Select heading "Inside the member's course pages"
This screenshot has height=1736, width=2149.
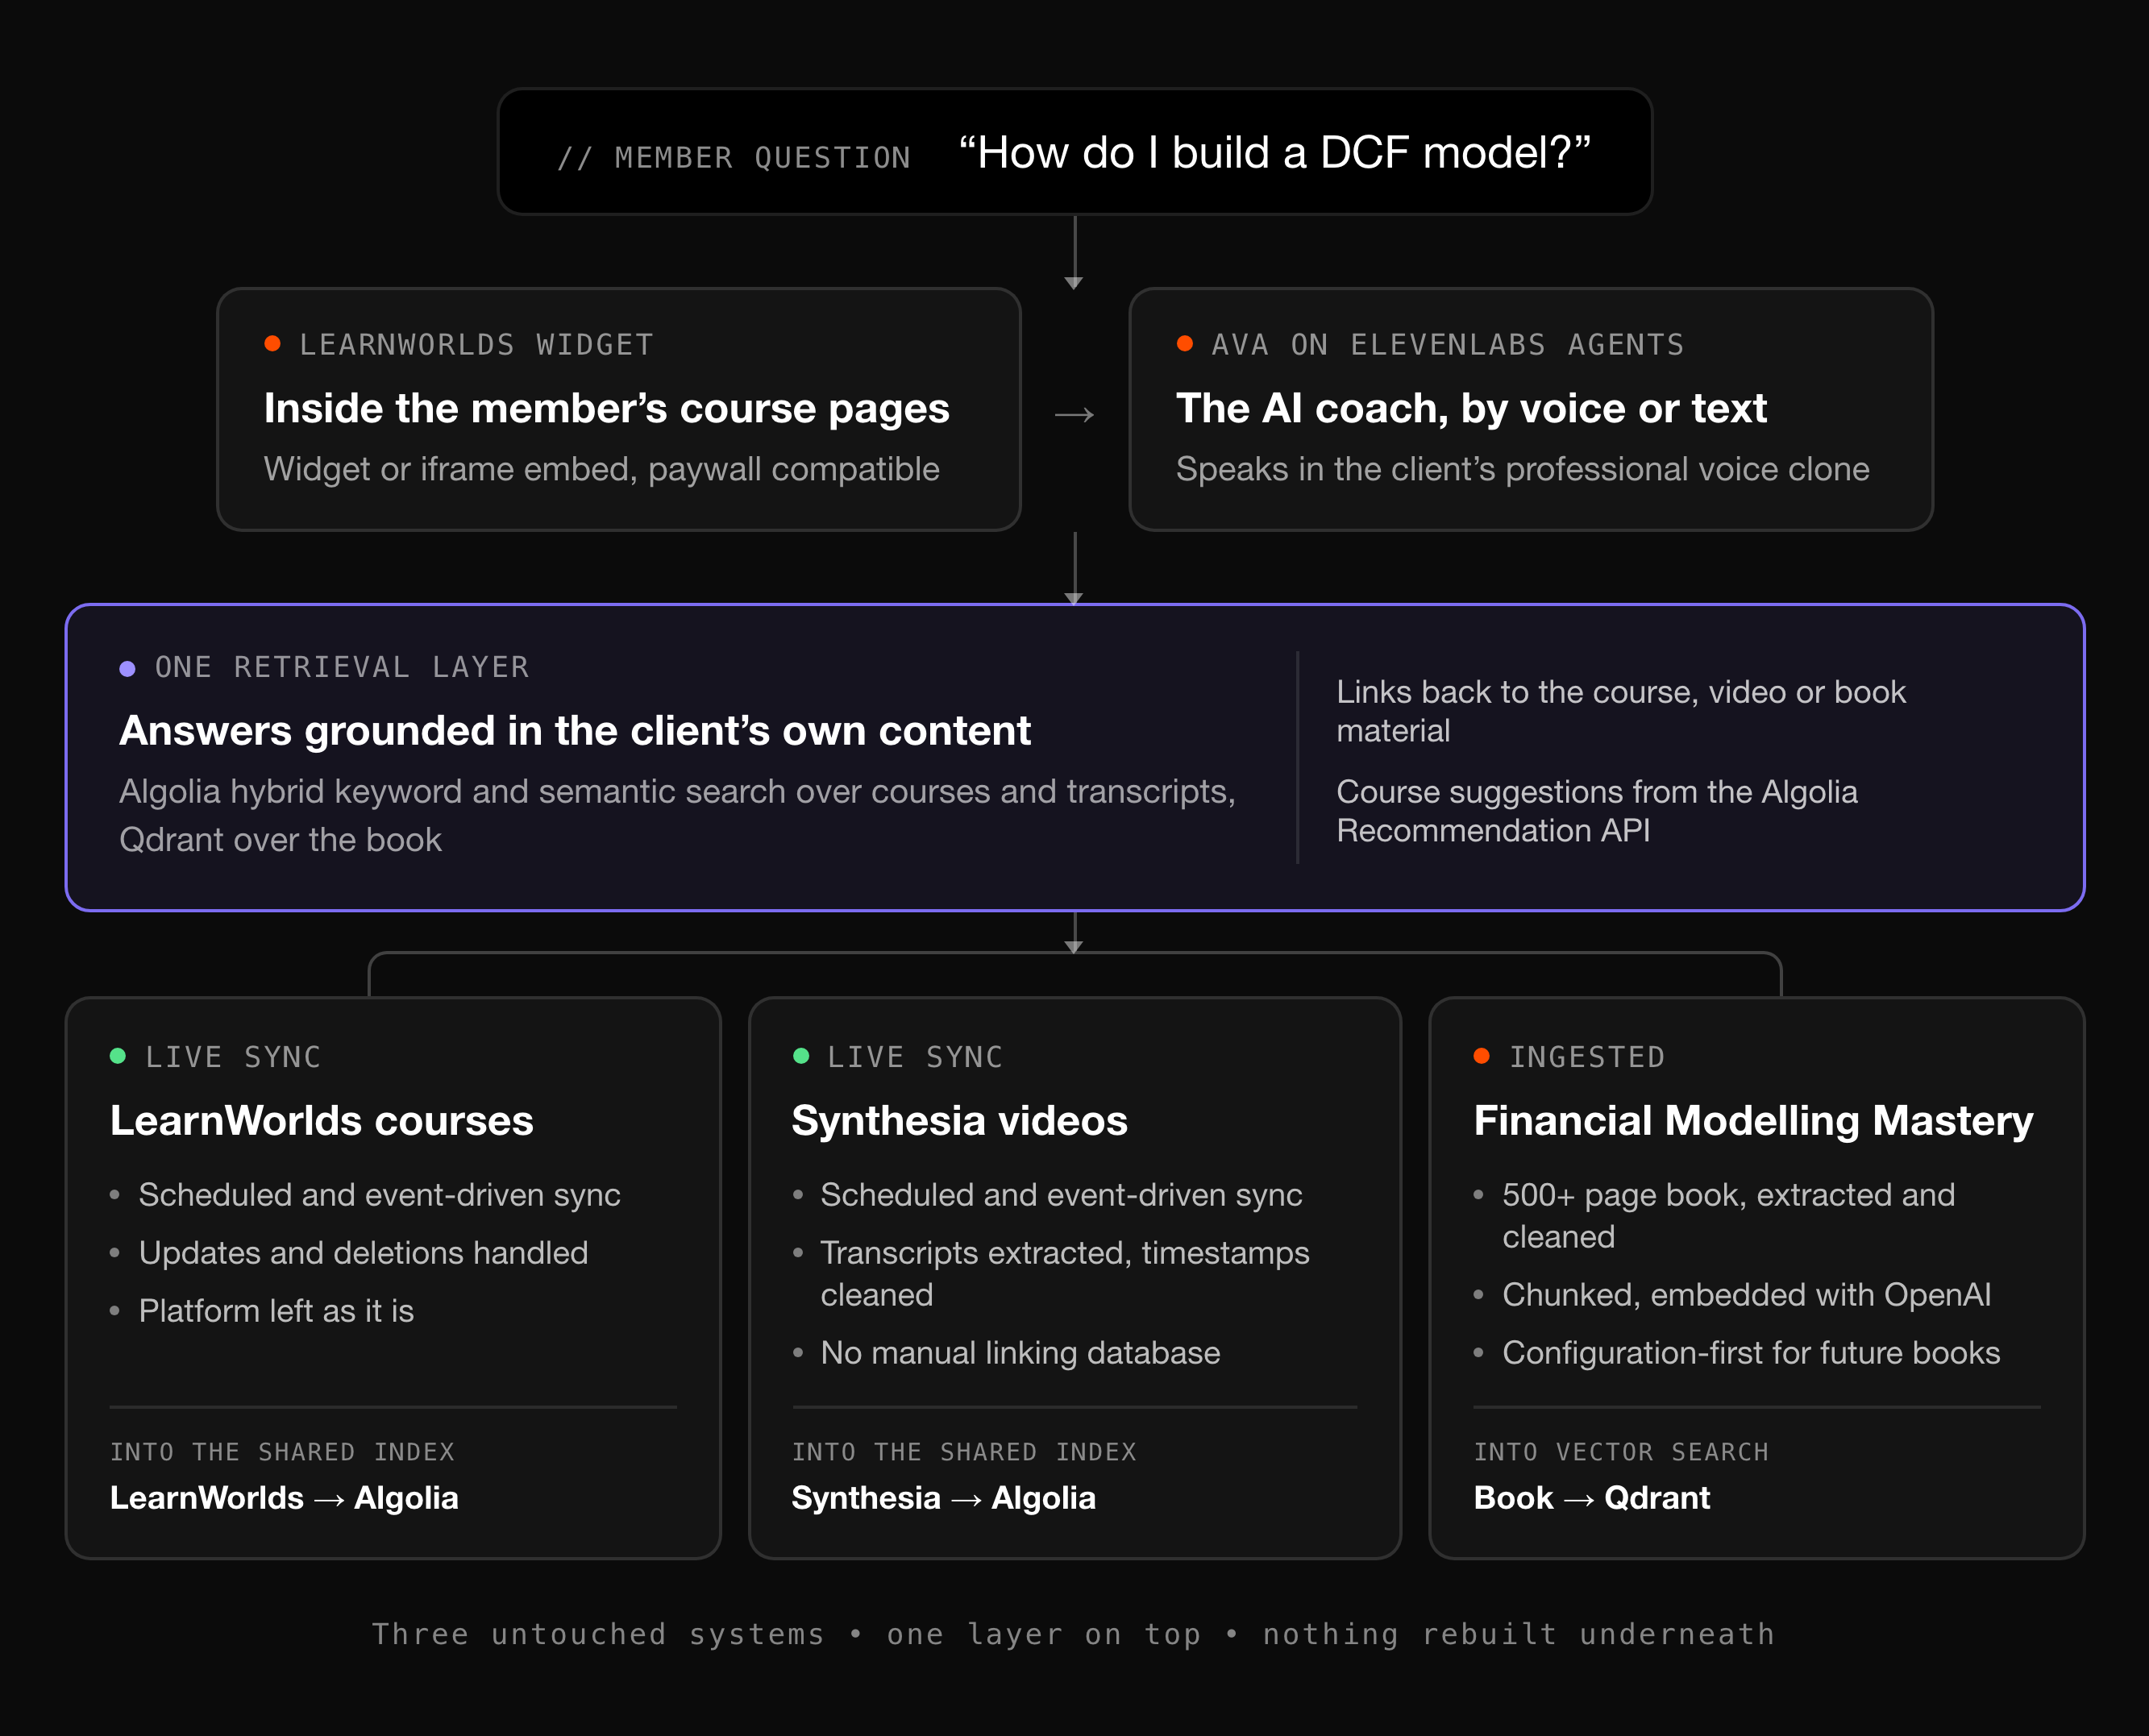(x=606, y=408)
